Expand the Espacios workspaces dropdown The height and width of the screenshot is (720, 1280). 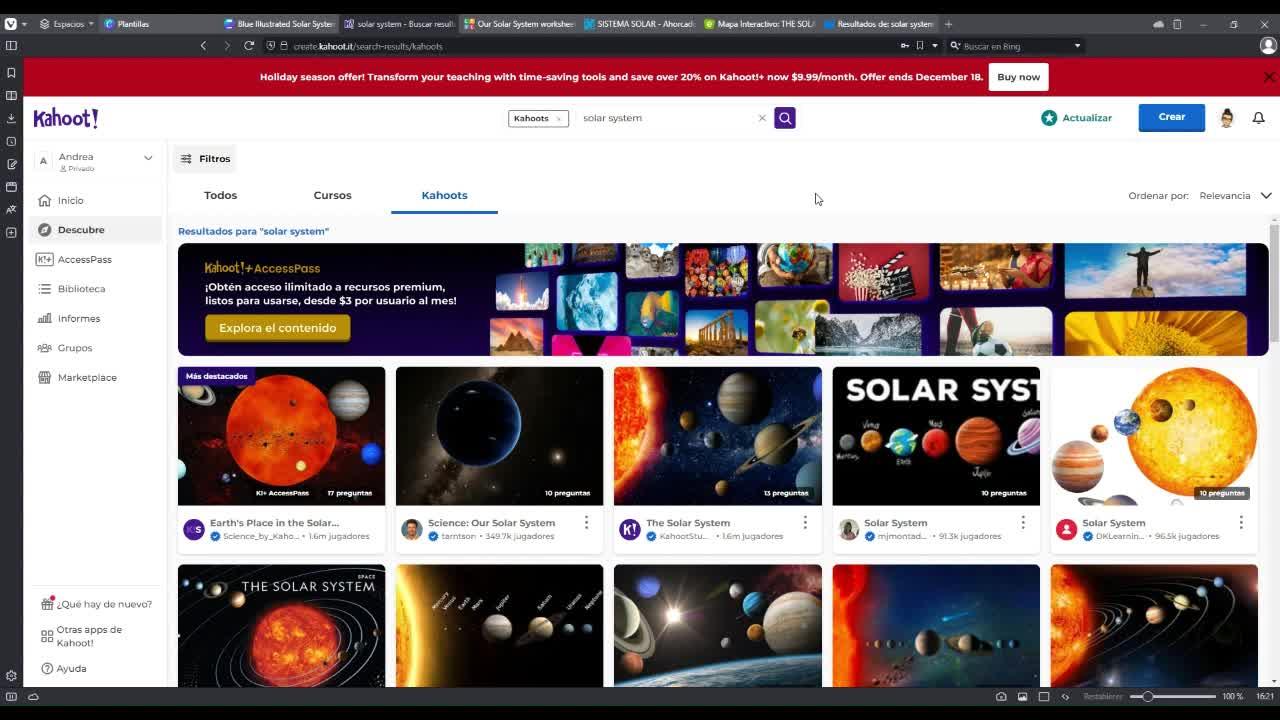[x=68, y=24]
